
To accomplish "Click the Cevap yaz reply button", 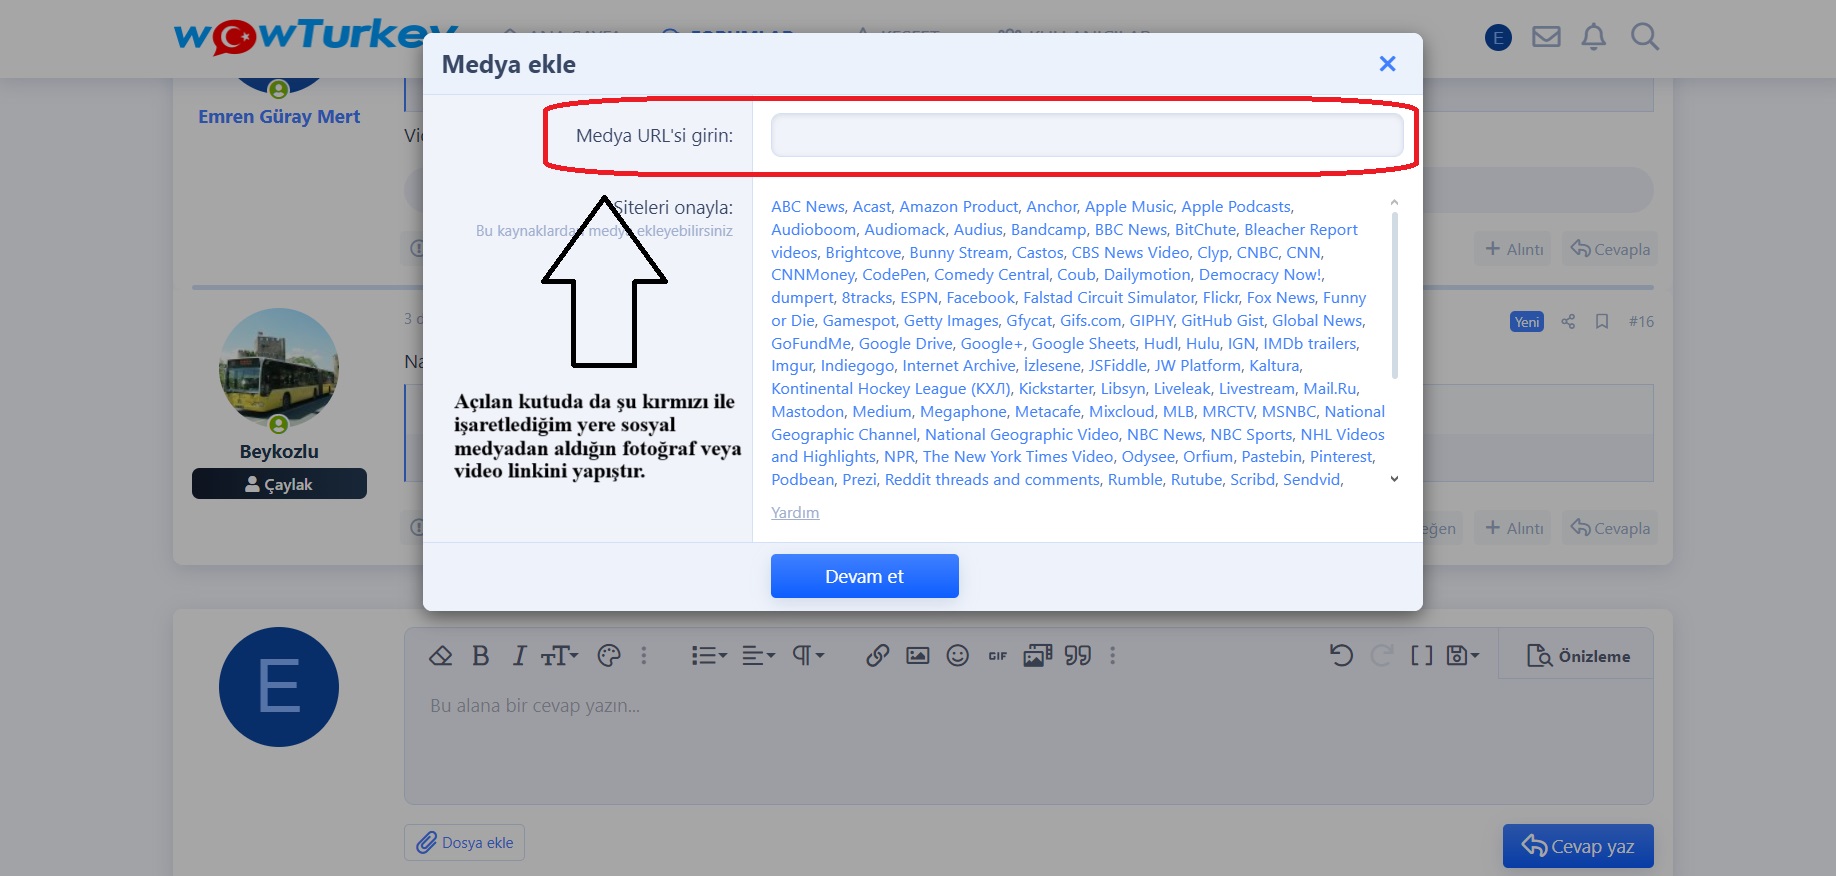I will 1578,846.
